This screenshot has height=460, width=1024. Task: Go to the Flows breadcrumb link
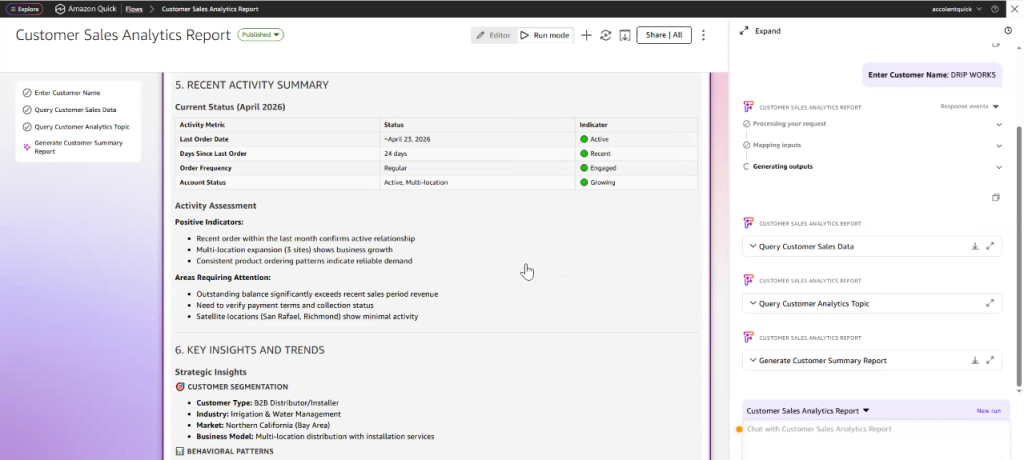[x=134, y=9]
